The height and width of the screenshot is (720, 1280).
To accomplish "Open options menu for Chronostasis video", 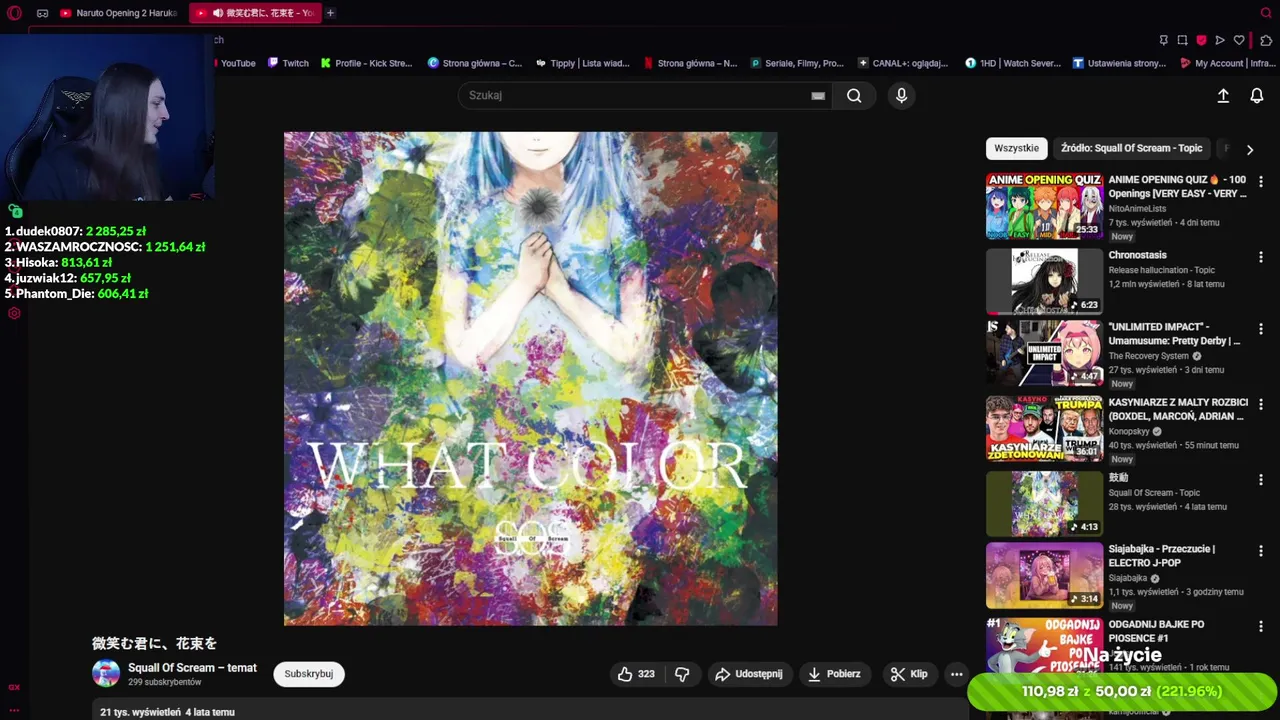I will [1260, 257].
